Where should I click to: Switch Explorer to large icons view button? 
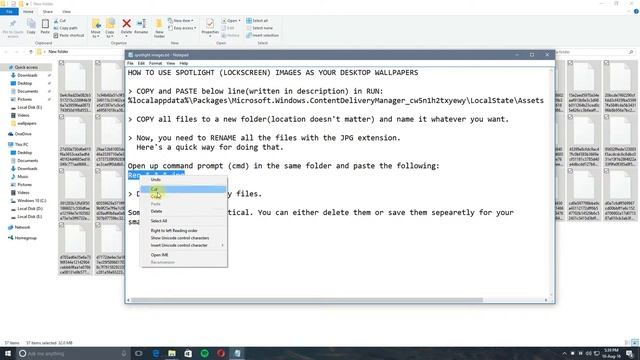(x=635, y=343)
